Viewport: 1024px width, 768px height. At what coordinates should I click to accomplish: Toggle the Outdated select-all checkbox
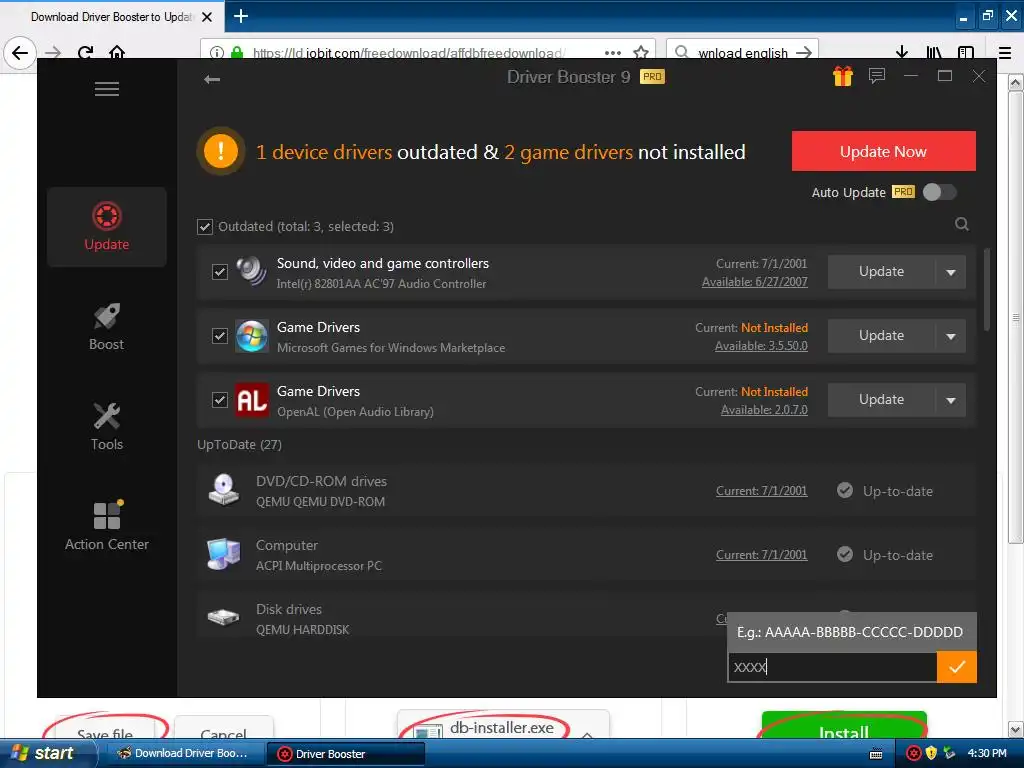(x=205, y=227)
